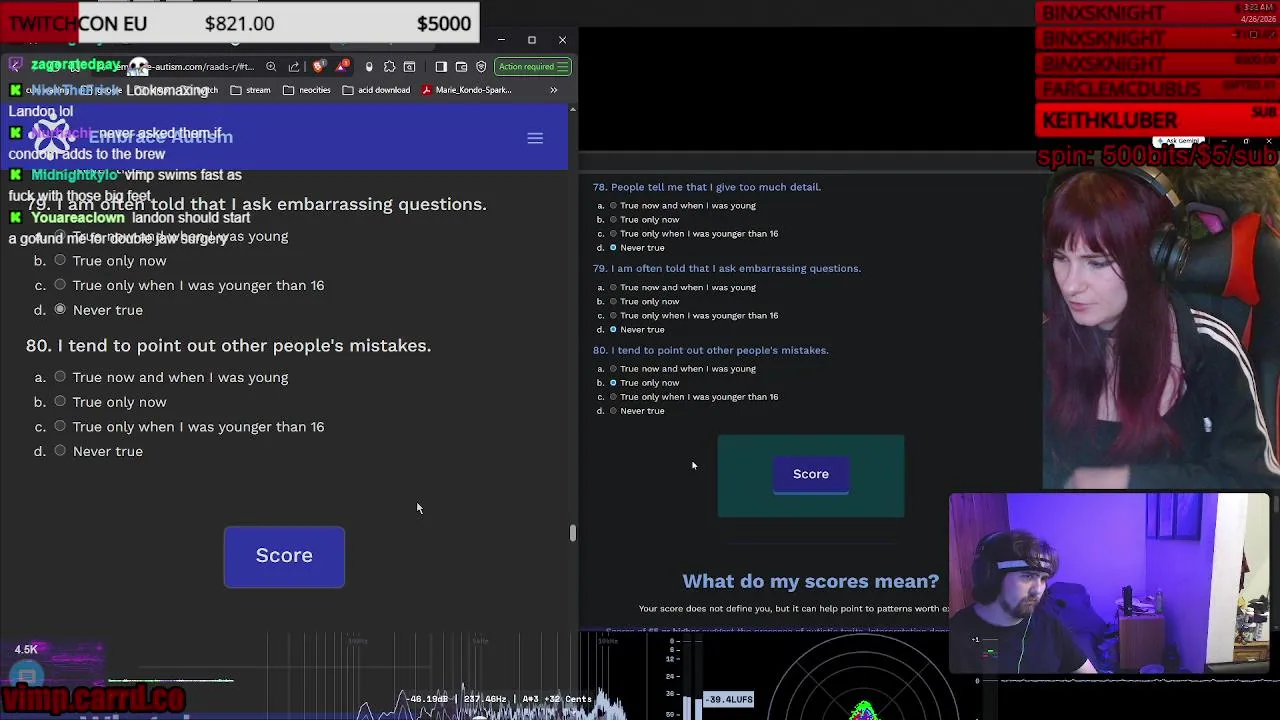
Task: Right window Q79: select True only when younger than 16
Action: pyautogui.click(x=613, y=316)
